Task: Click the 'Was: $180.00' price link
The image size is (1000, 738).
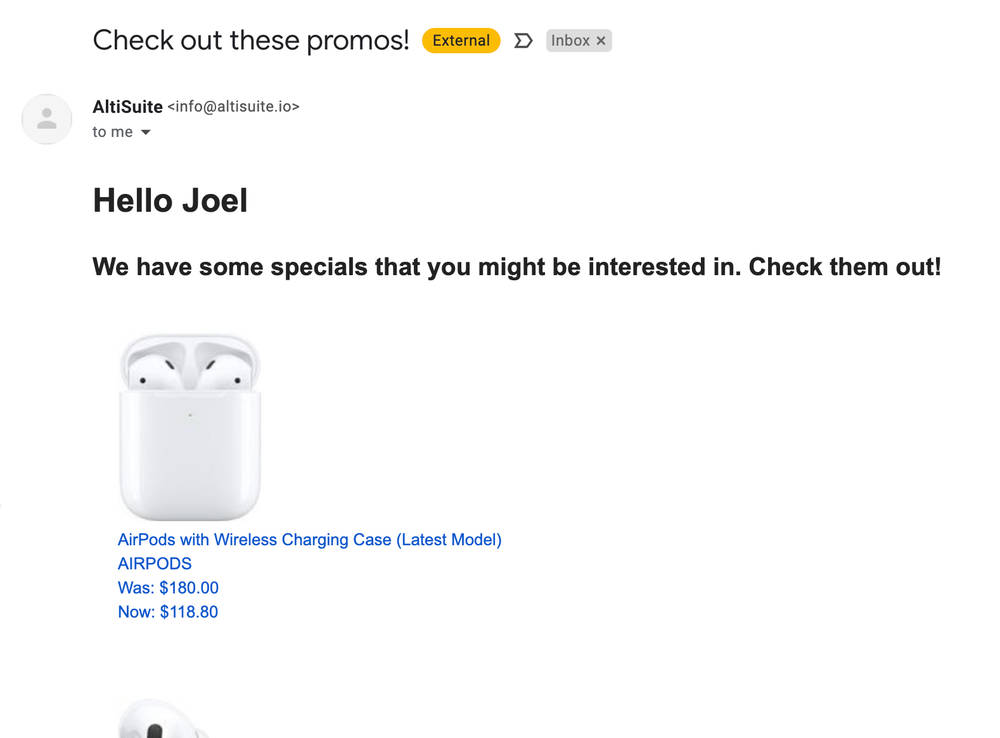Action: 168,588
